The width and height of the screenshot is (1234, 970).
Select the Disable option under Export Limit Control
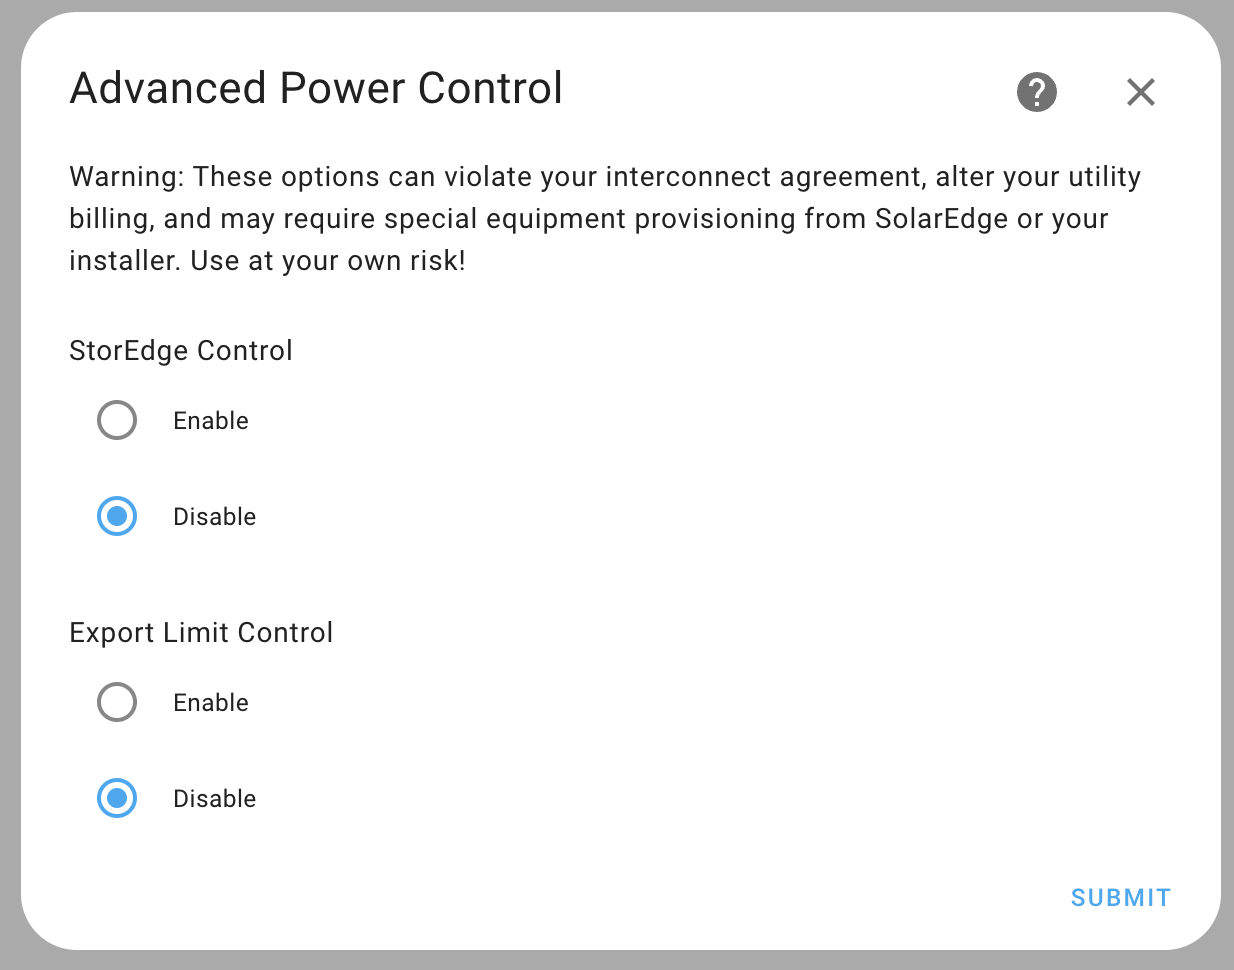click(117, 798)
